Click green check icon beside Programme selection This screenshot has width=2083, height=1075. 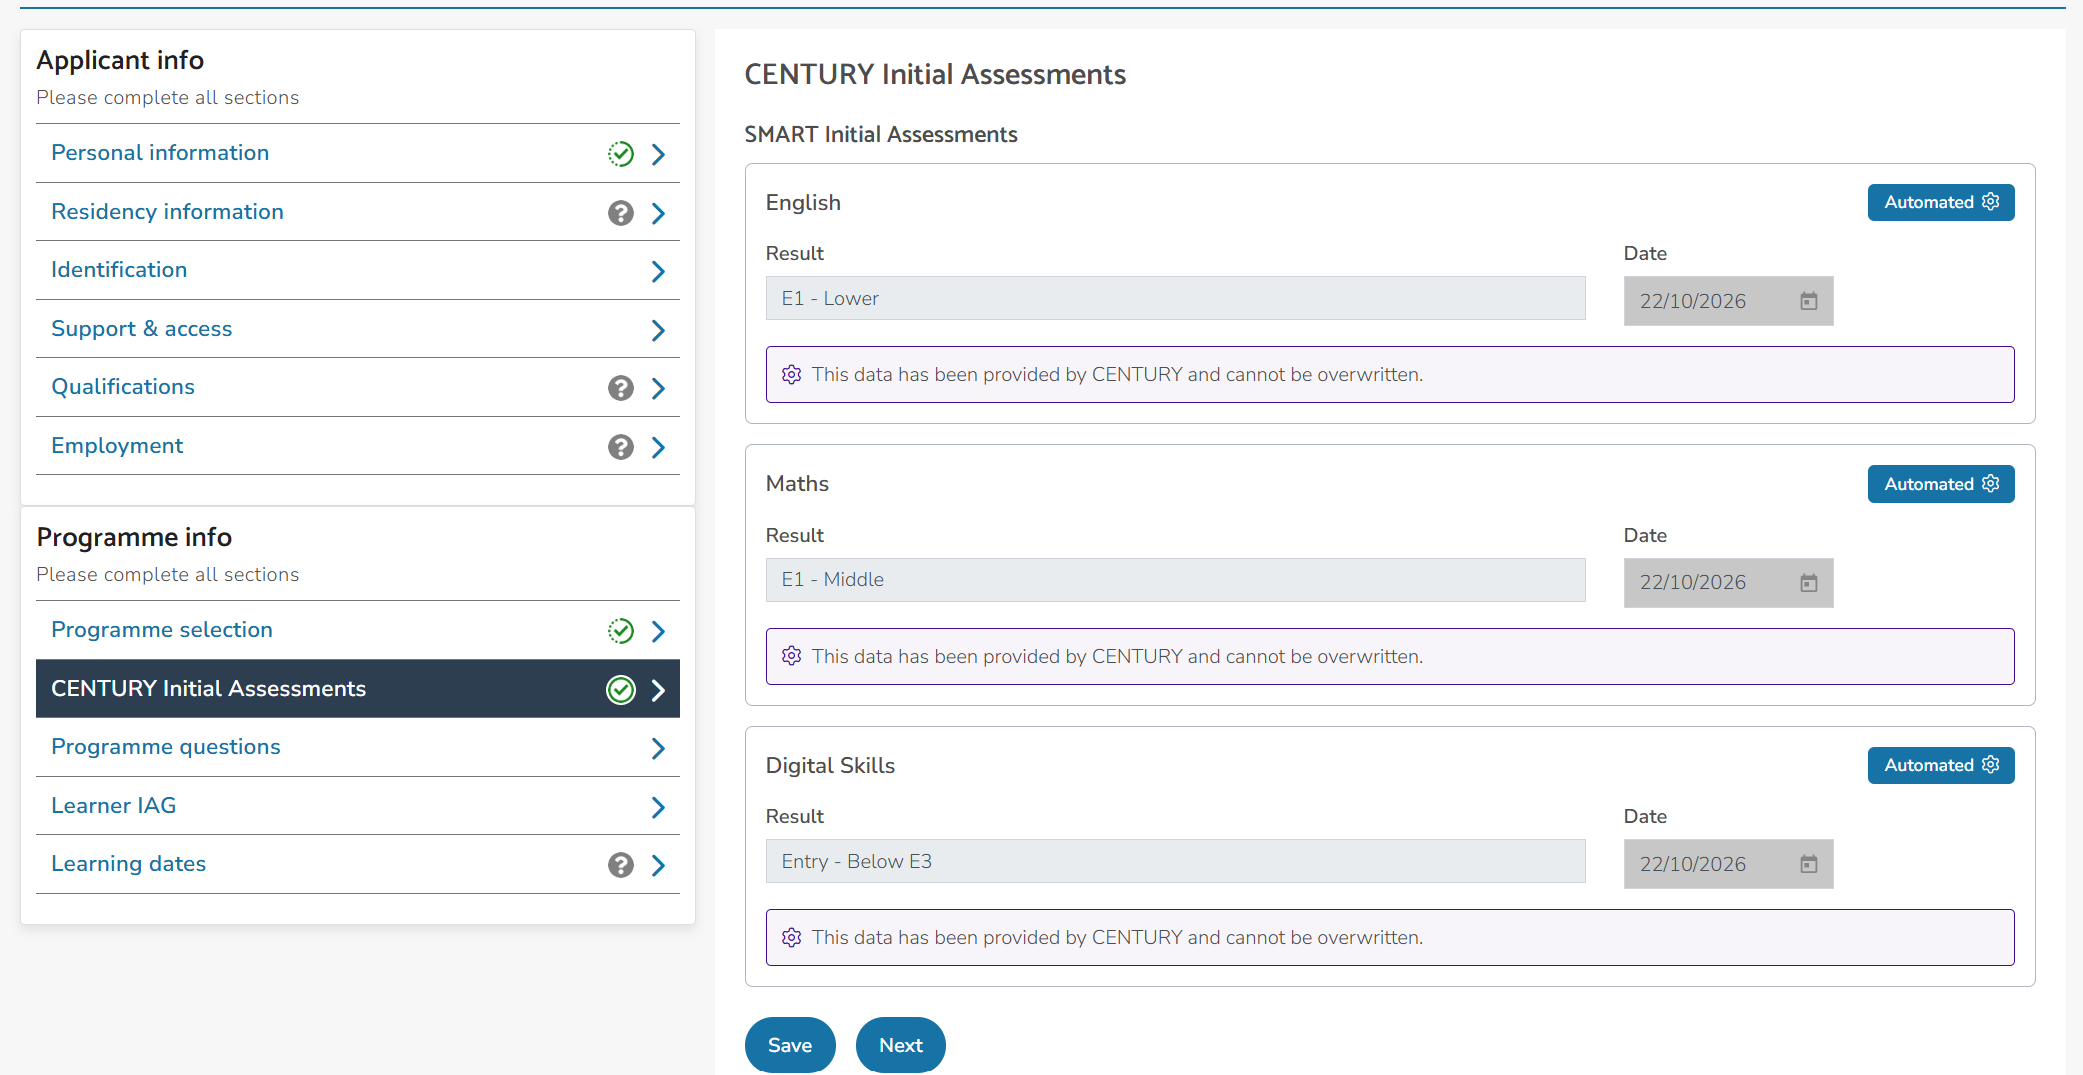click(x=621, y=631)
